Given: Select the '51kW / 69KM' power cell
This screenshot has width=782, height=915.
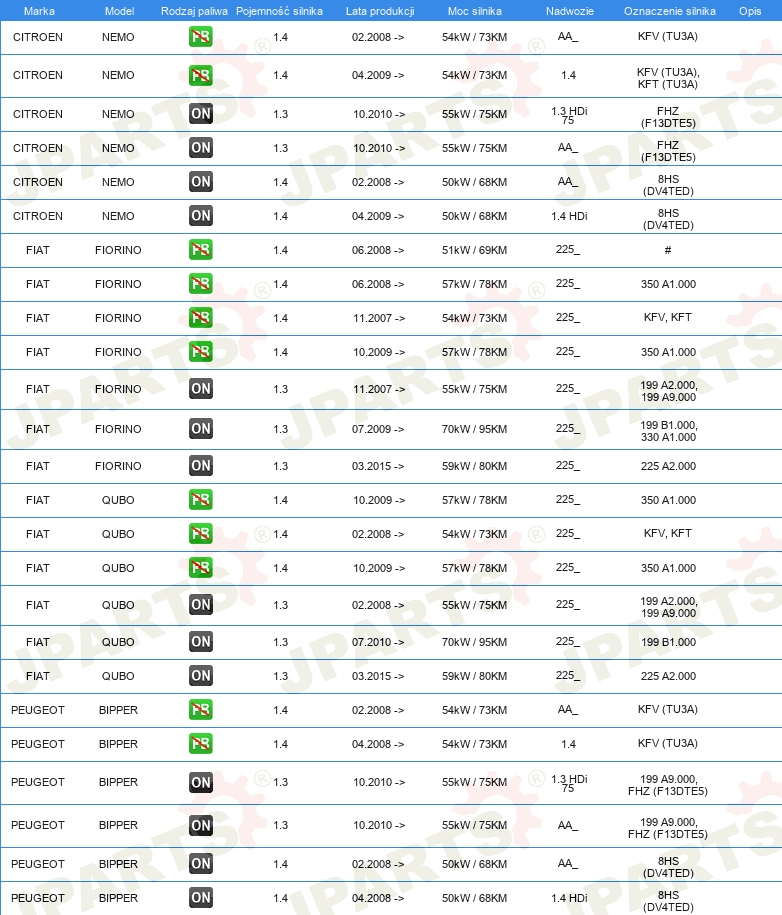Looking at the screenshot, I should click(474, 250).
